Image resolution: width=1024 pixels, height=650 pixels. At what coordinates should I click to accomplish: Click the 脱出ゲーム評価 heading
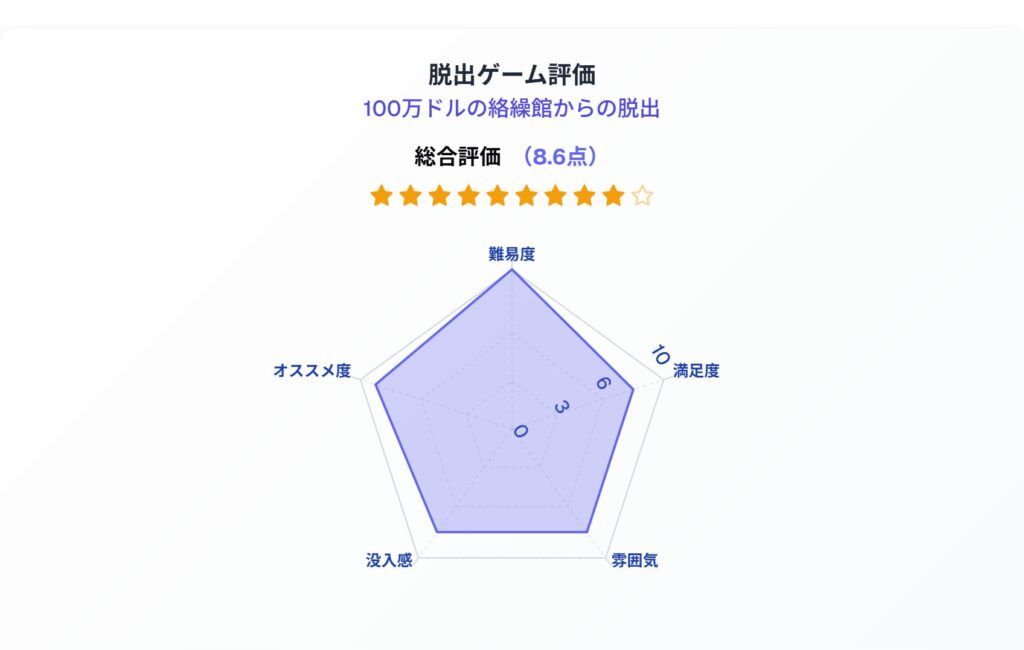[512, 74]
